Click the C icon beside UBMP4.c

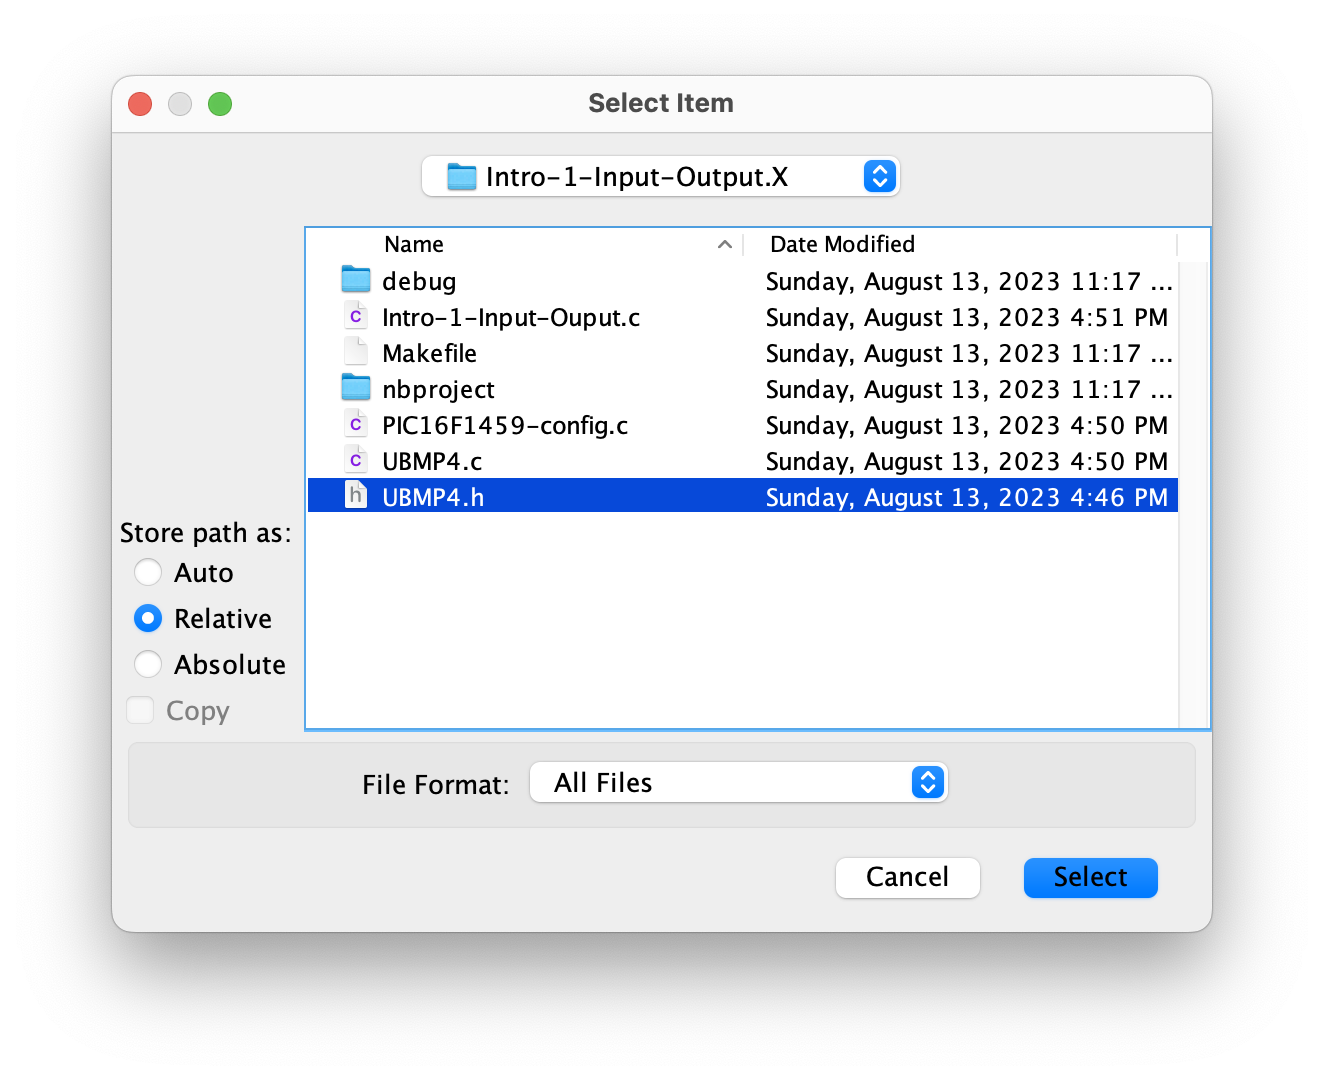[x=356, y=459]
